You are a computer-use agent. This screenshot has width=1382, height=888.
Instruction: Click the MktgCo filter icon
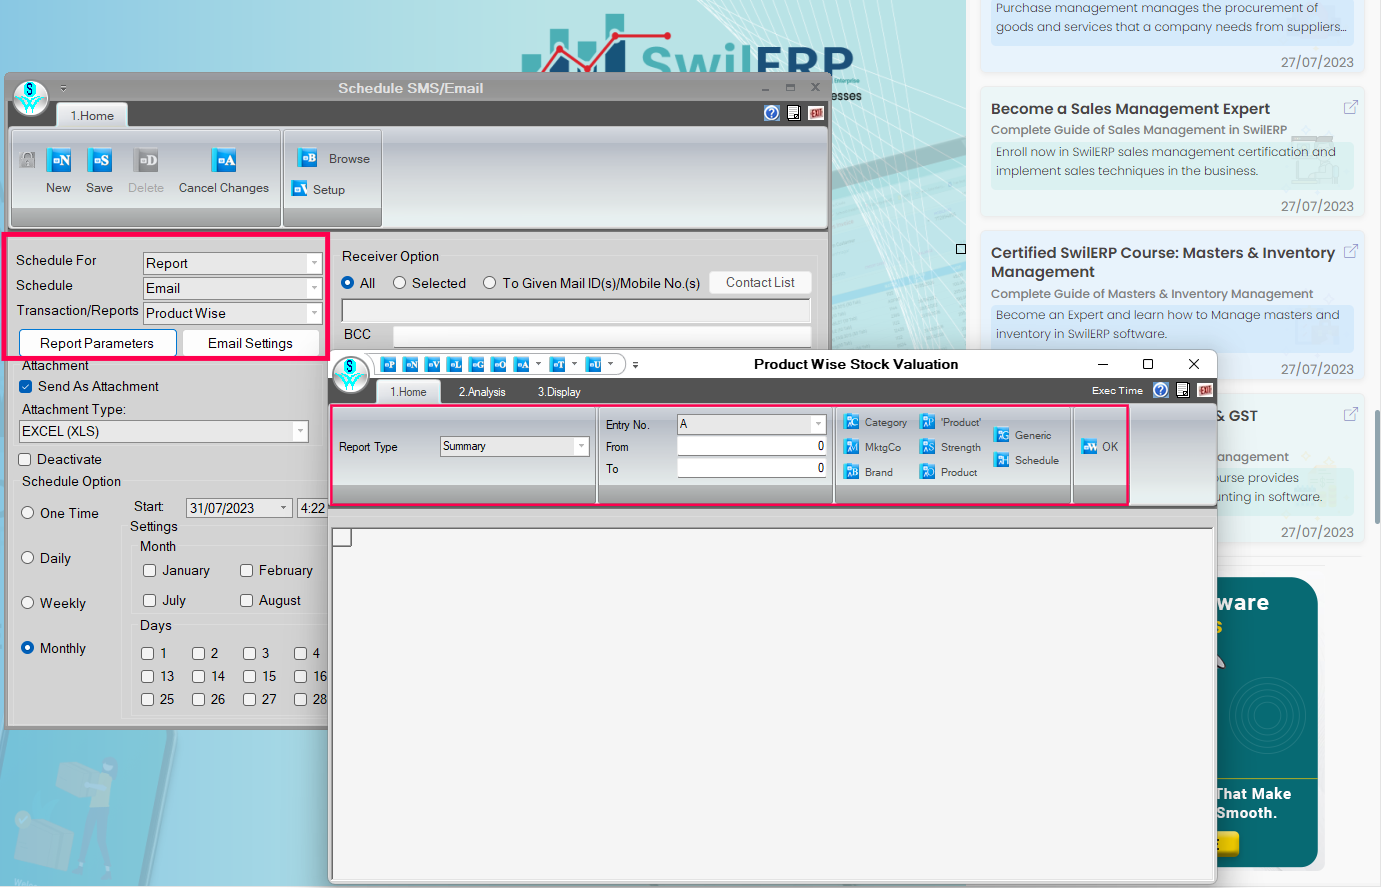(851, 447)
